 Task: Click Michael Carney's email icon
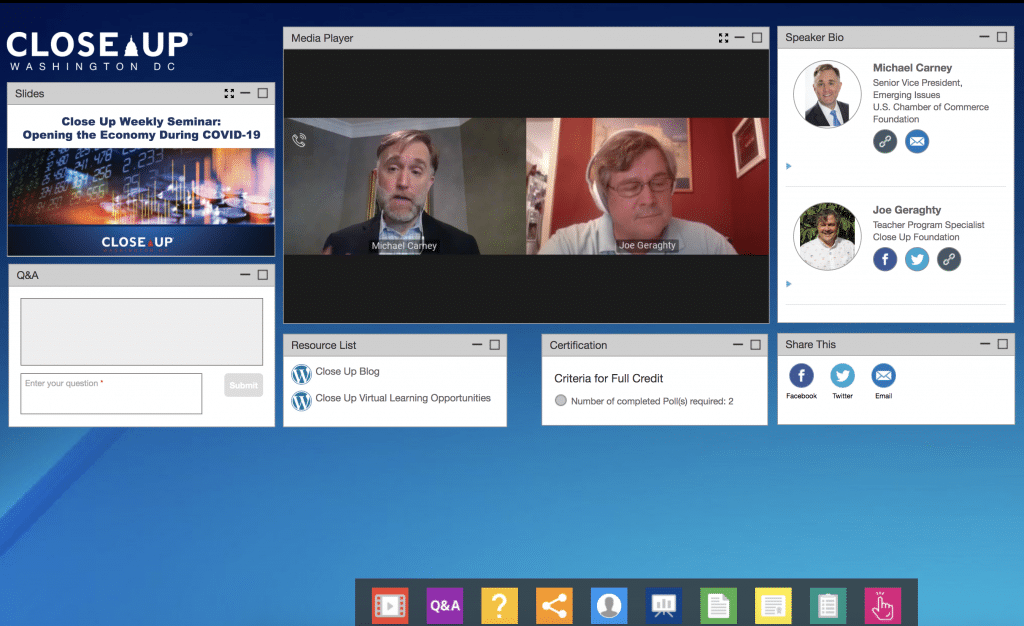coord(917,141)
